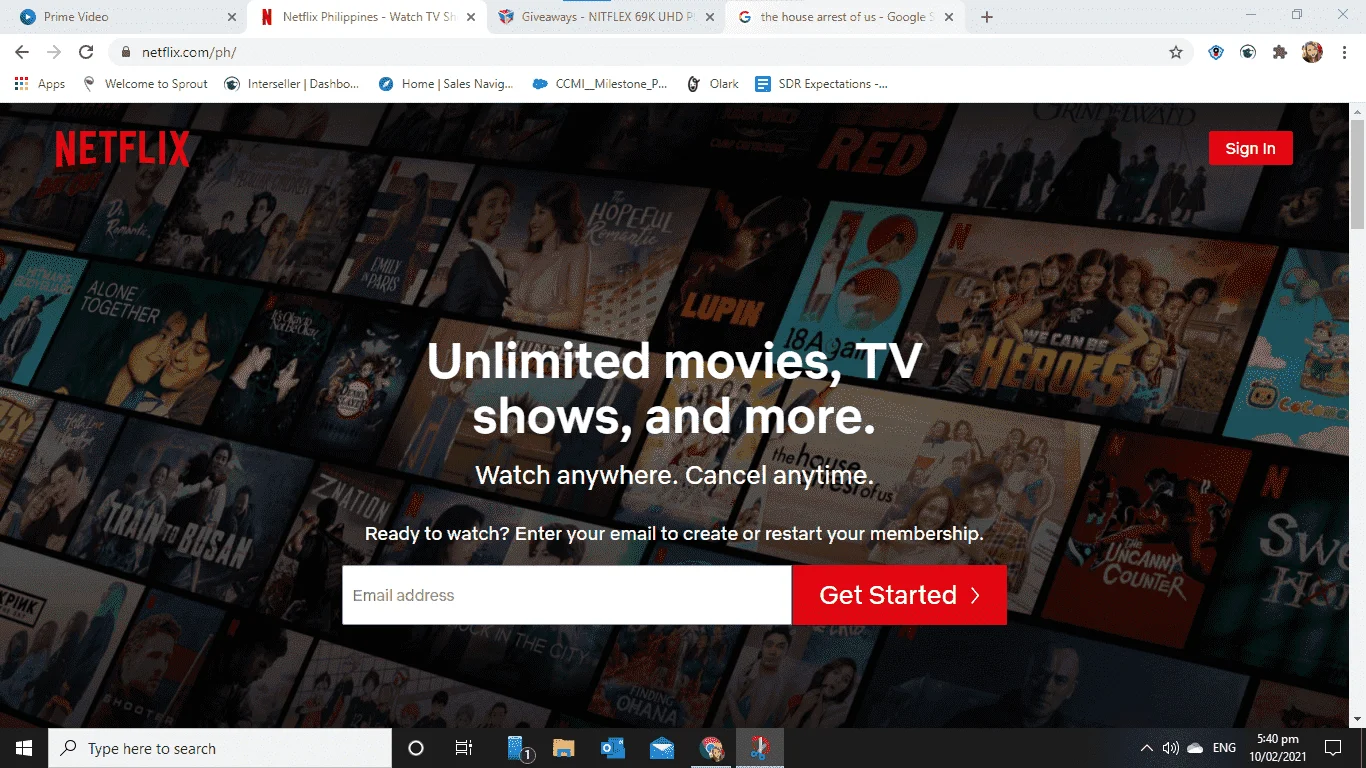
Task: Close the Google search tab
Action: (x=949, y=17)
